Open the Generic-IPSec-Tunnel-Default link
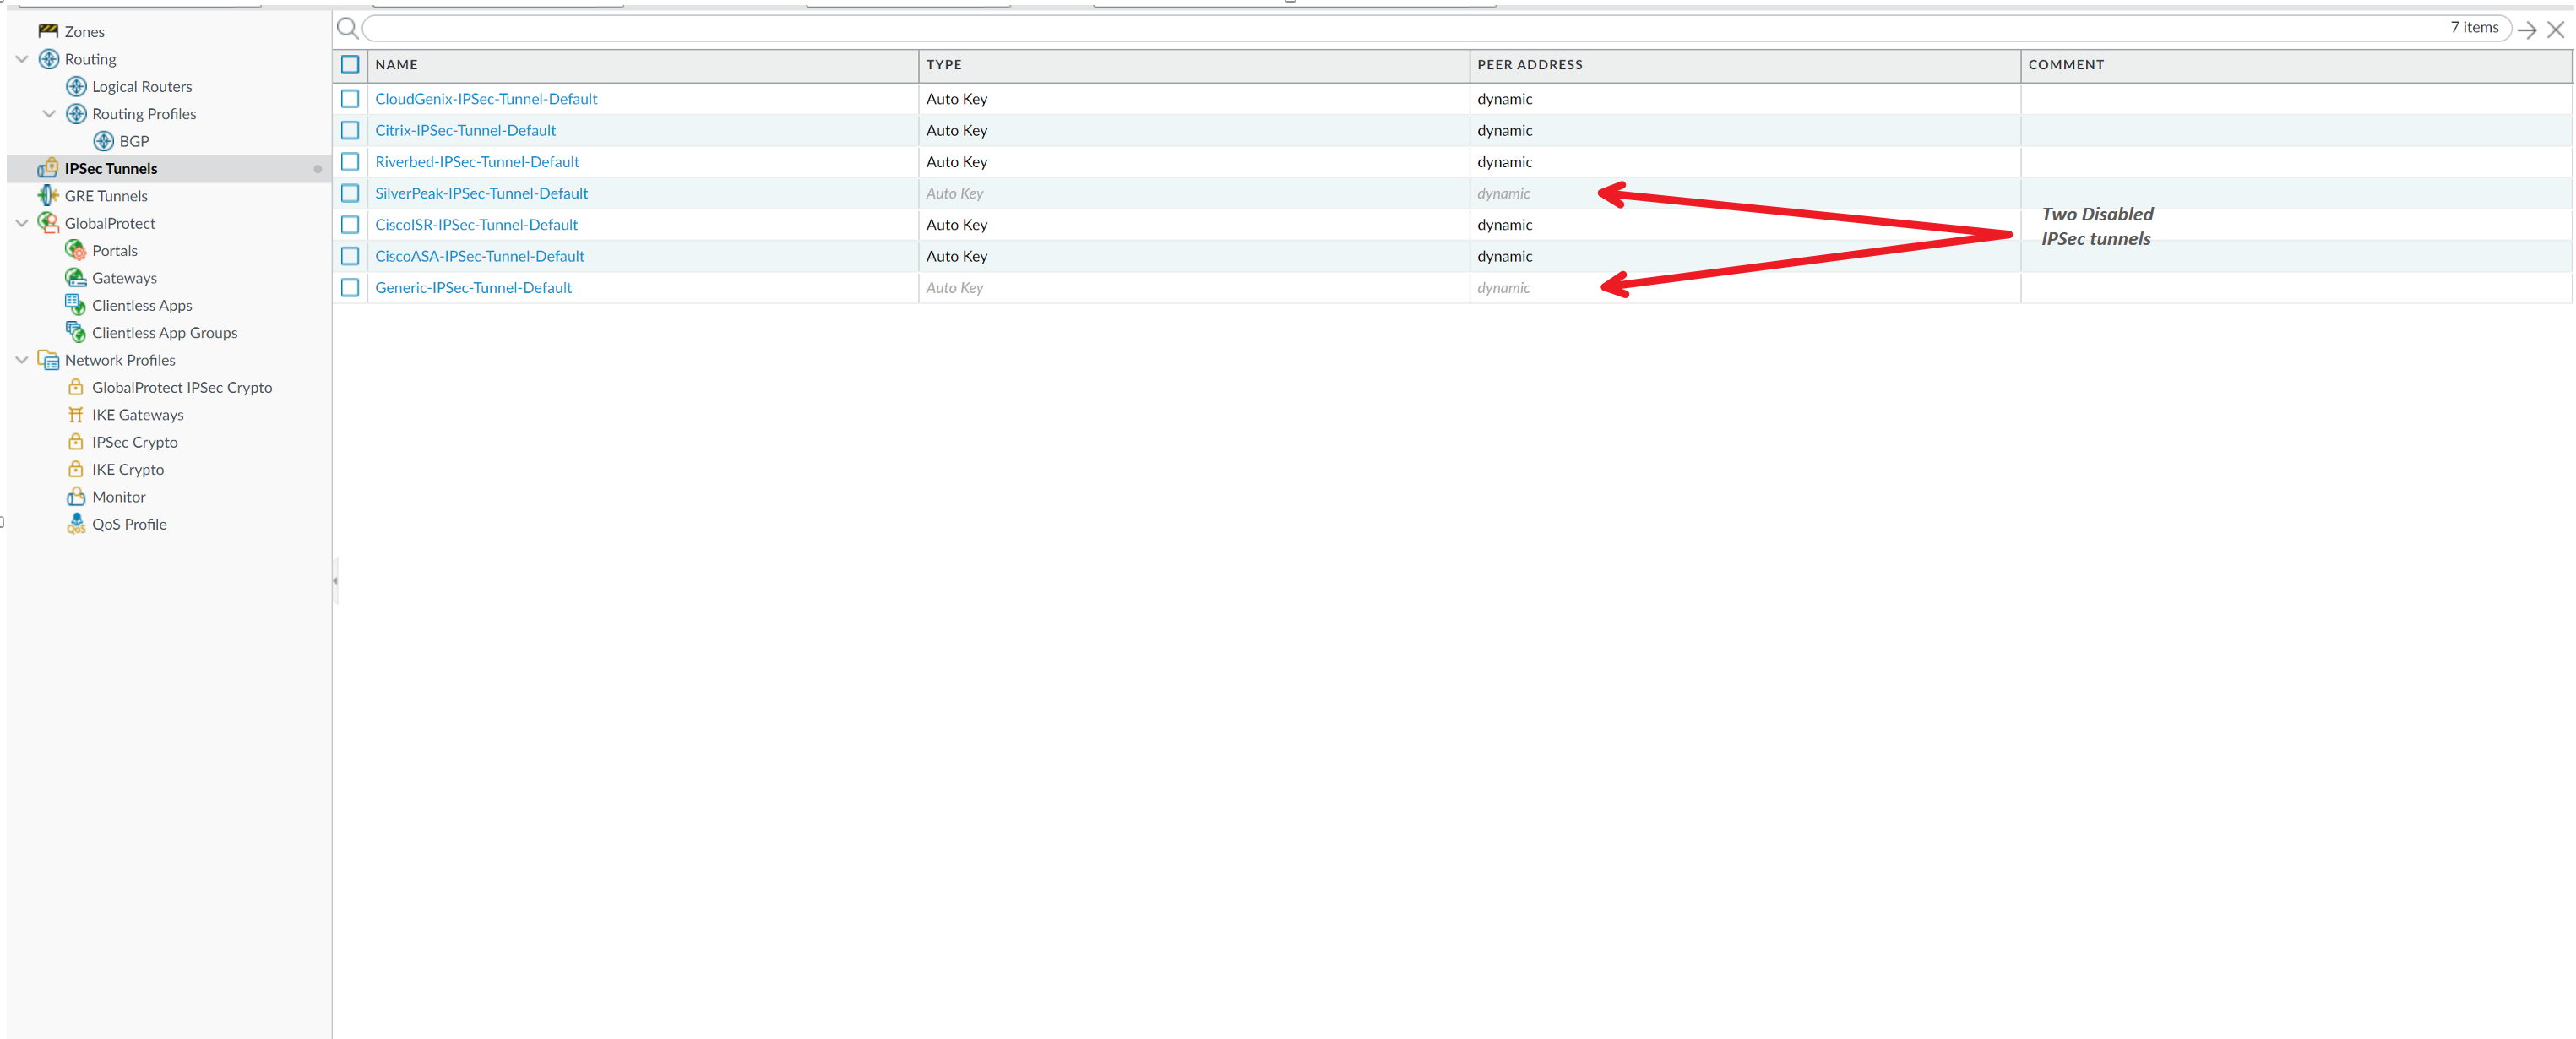 tap(473, 287)
